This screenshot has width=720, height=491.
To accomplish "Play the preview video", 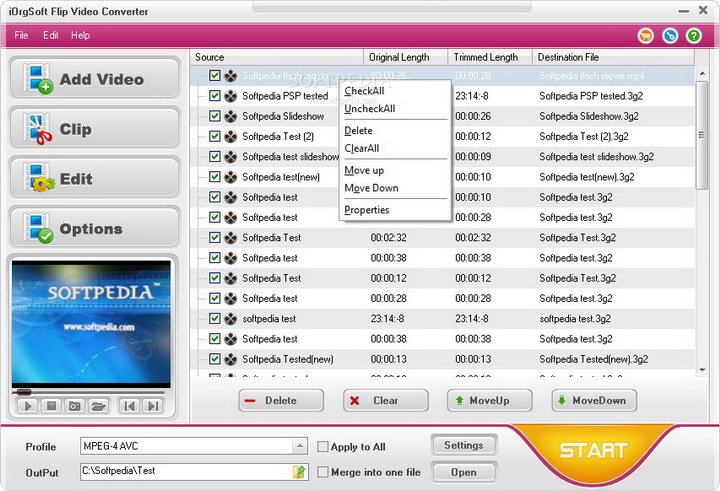I will (27, 406).
